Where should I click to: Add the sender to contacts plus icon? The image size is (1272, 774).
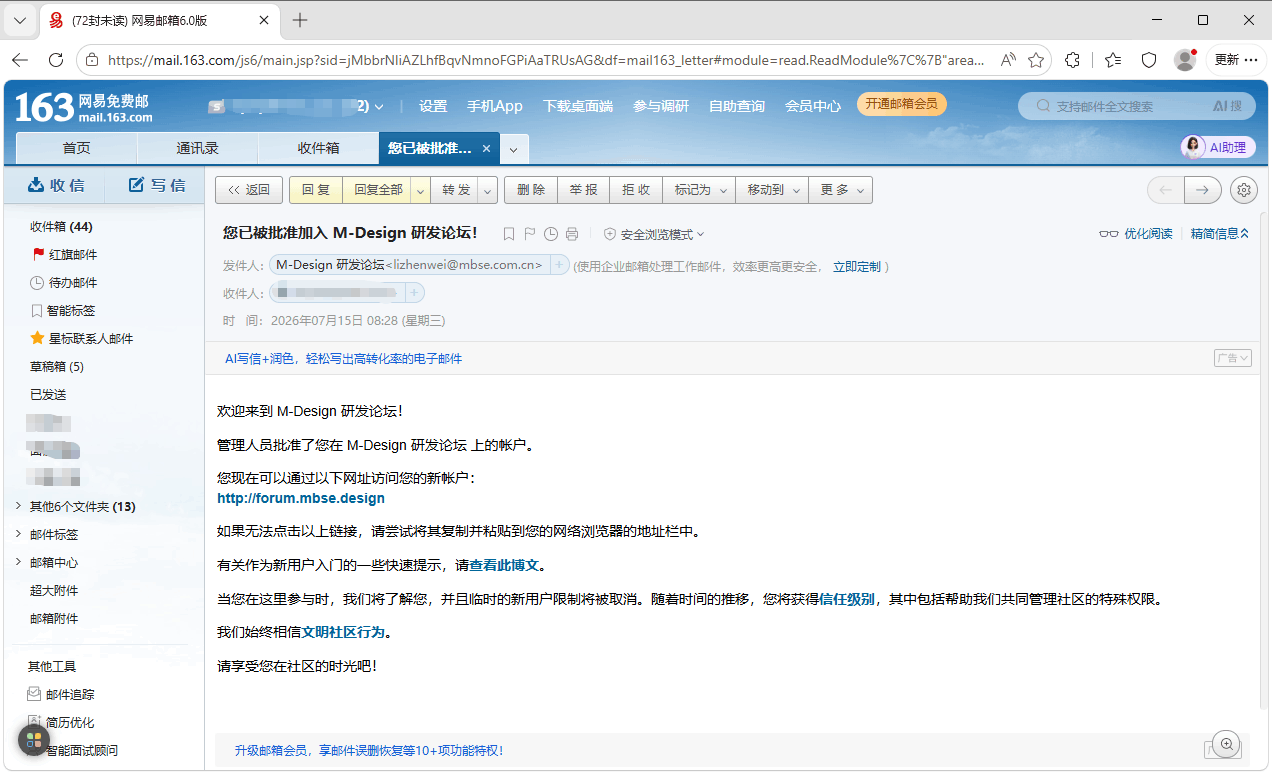click(559, 265)
